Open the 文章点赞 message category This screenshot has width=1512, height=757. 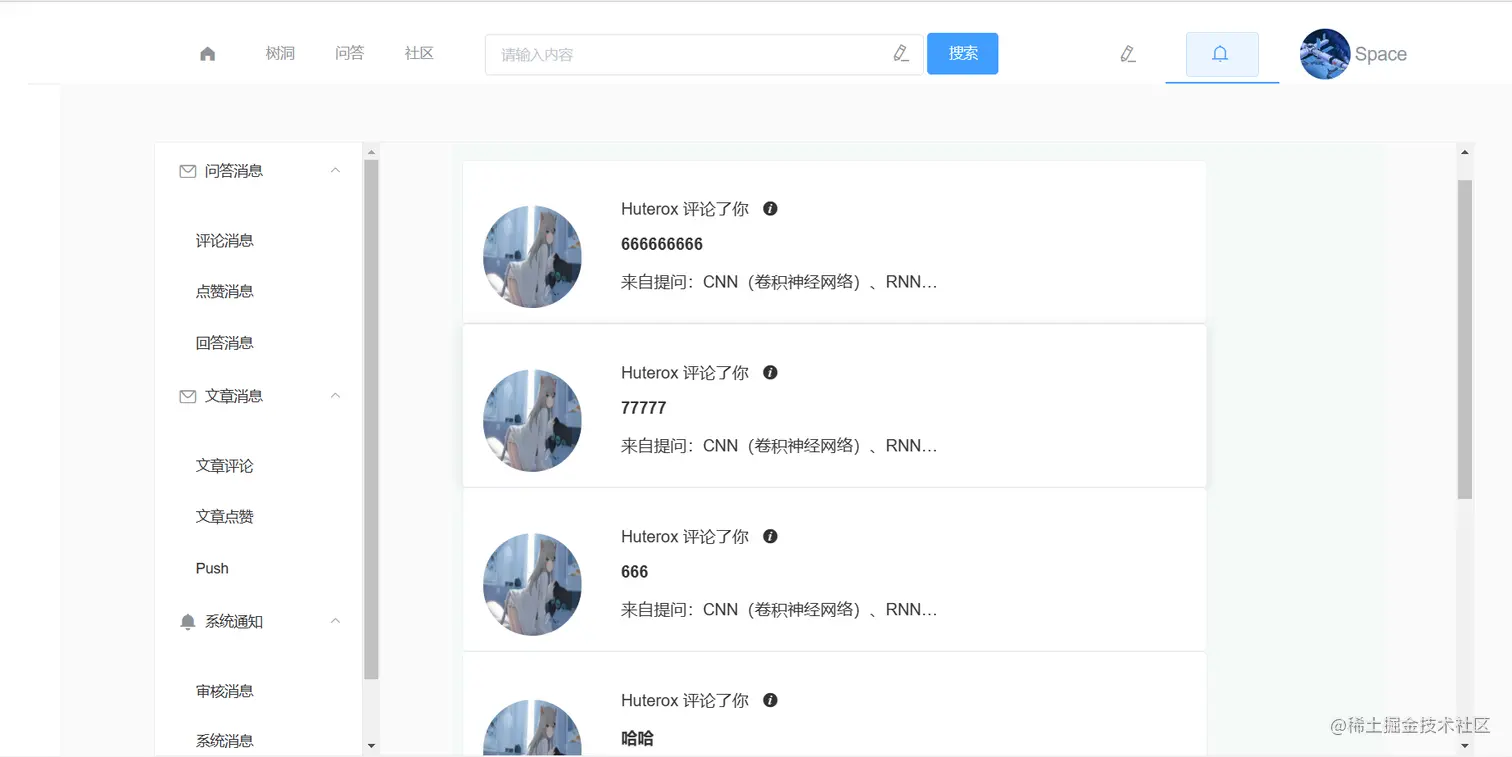(x=223, y=516)
